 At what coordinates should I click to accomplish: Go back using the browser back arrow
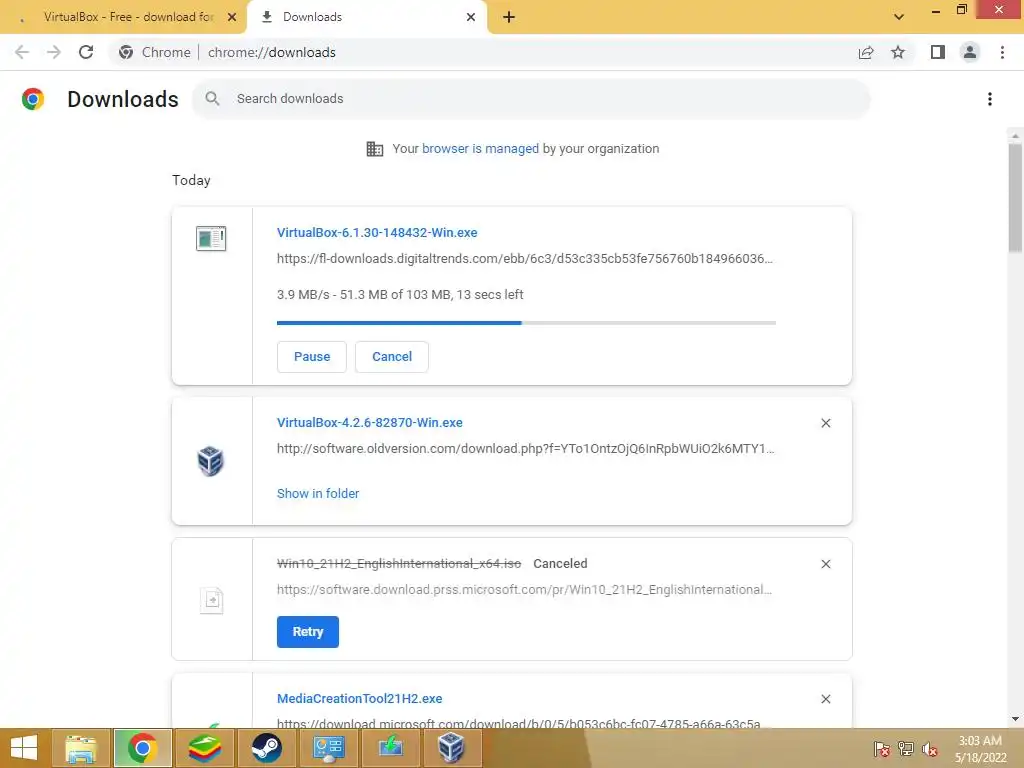tap(22, 52)
